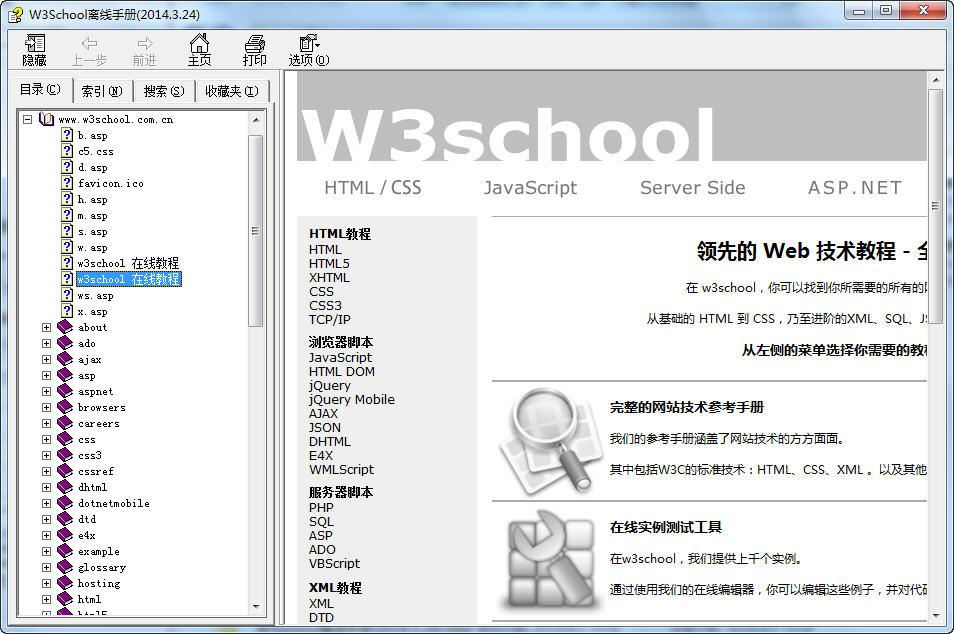This screenshot has width=954, height=634.
Task: Open the JSON tutorial link
Action: 325,427
